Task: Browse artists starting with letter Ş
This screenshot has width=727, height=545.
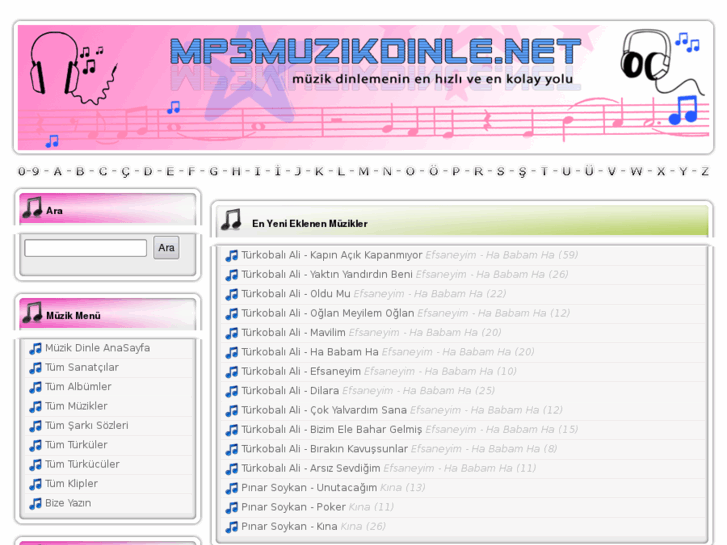Action: pos(523,172)
